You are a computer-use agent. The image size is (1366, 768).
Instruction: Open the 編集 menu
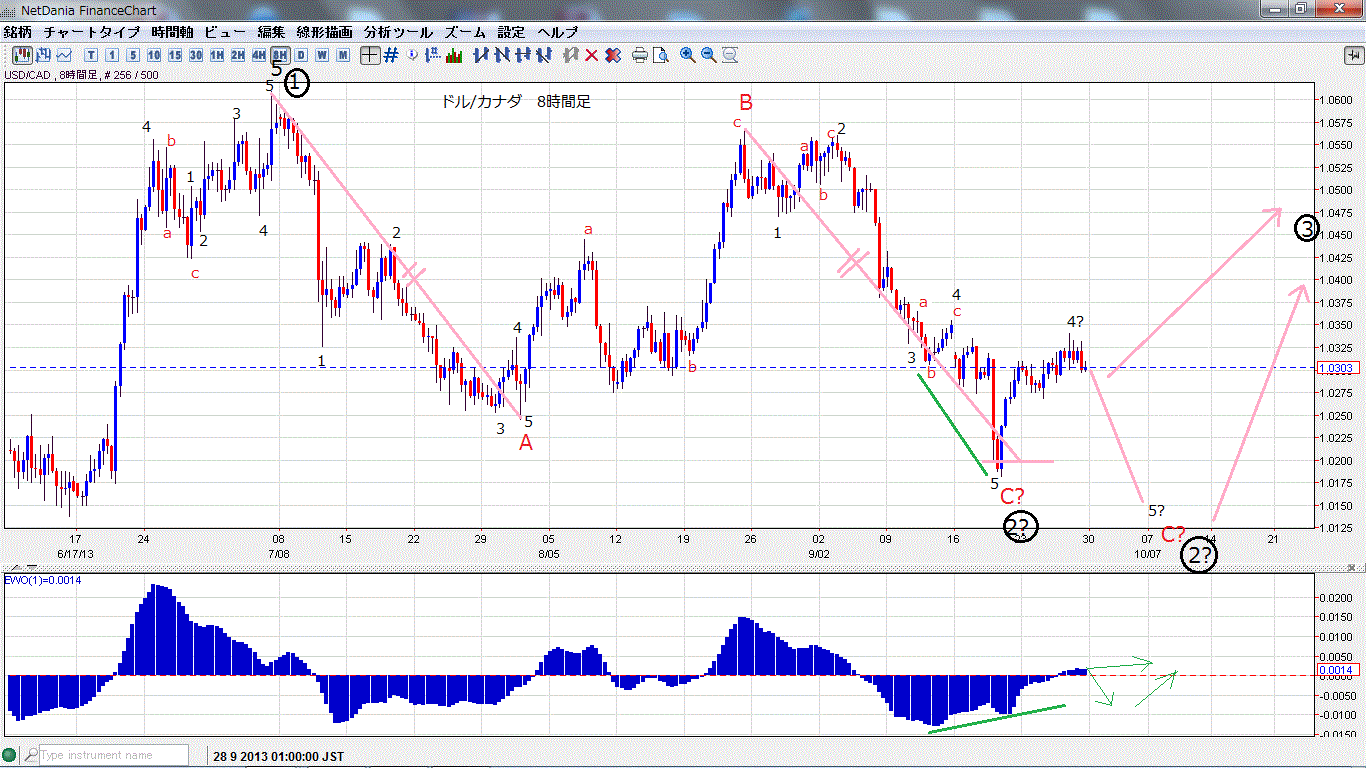tap(271, 32)
